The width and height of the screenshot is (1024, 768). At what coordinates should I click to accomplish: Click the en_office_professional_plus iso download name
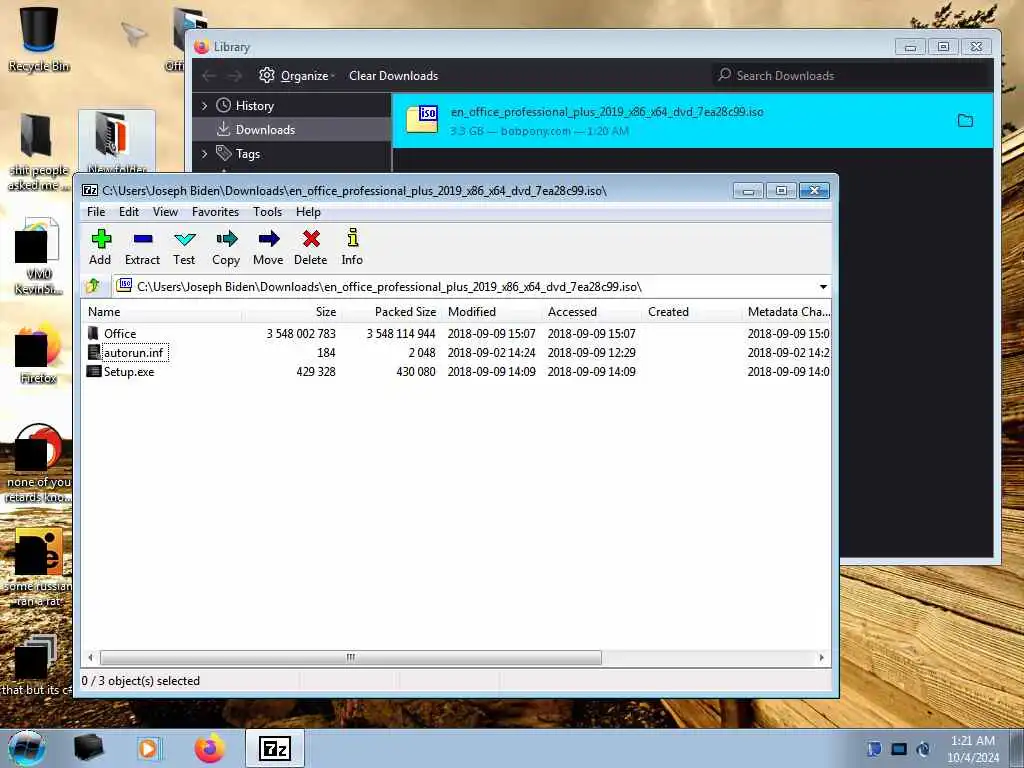607,112
